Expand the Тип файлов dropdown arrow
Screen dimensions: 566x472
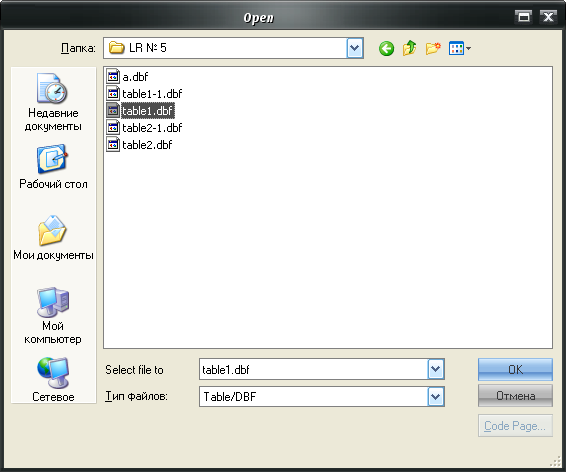[x=436, y=397]
